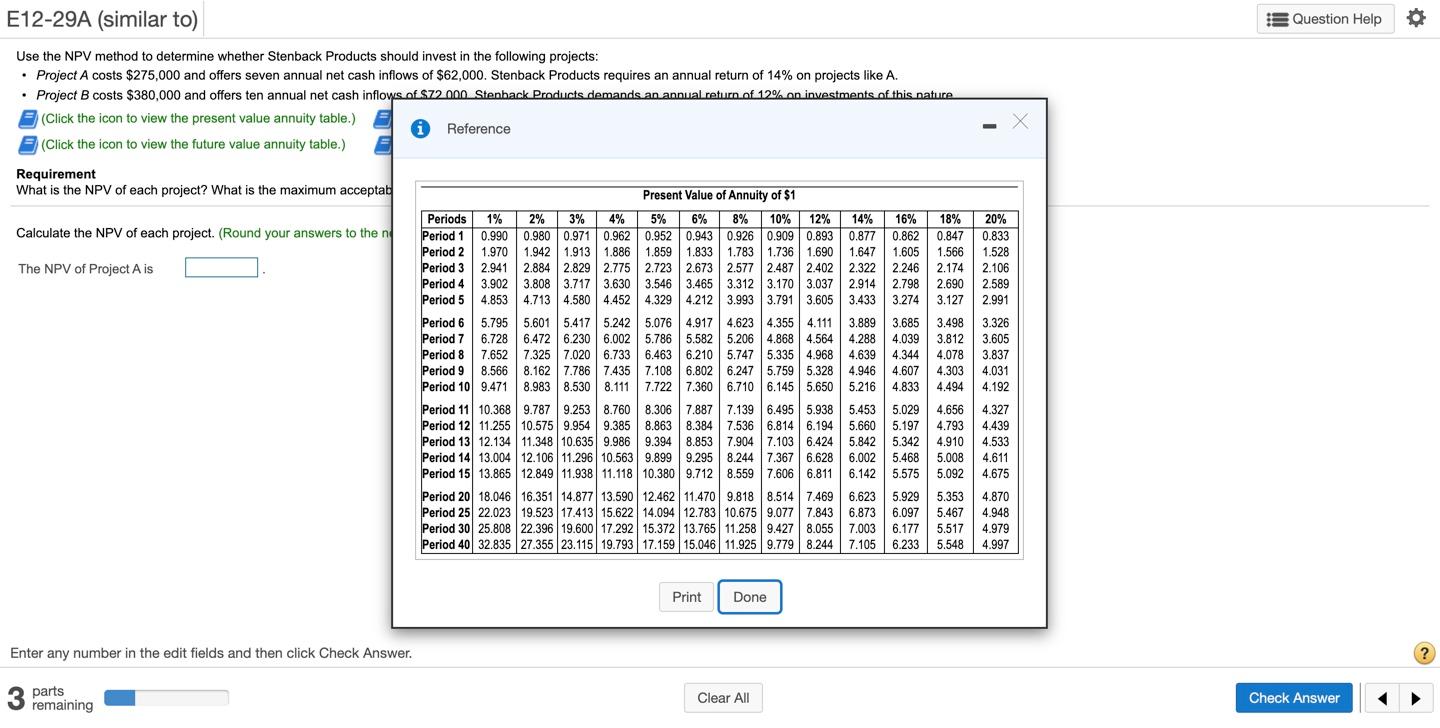Click the 1% column header
This screenshot has width=1440, height=728.
point(494,219)
